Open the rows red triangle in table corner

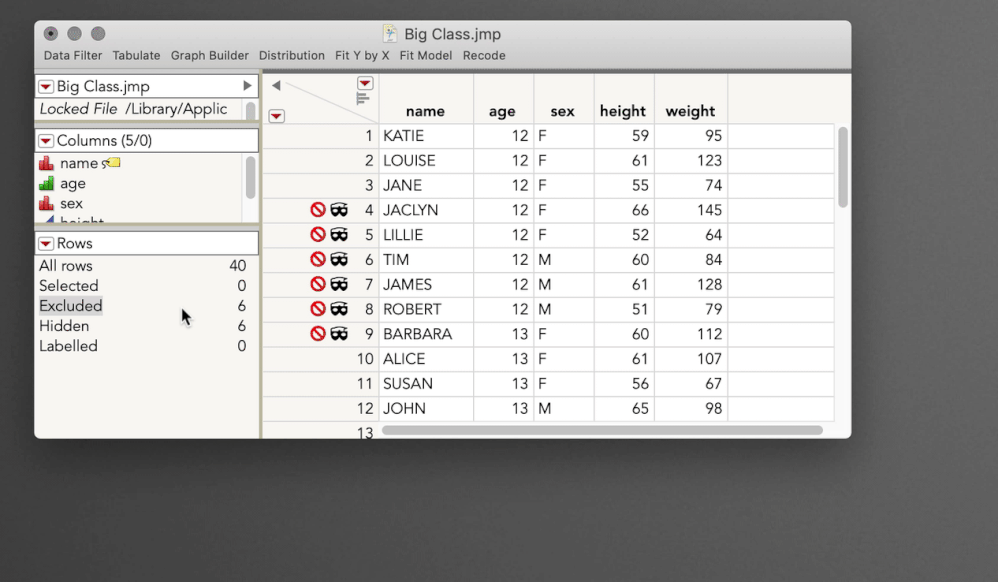point(276,116)
